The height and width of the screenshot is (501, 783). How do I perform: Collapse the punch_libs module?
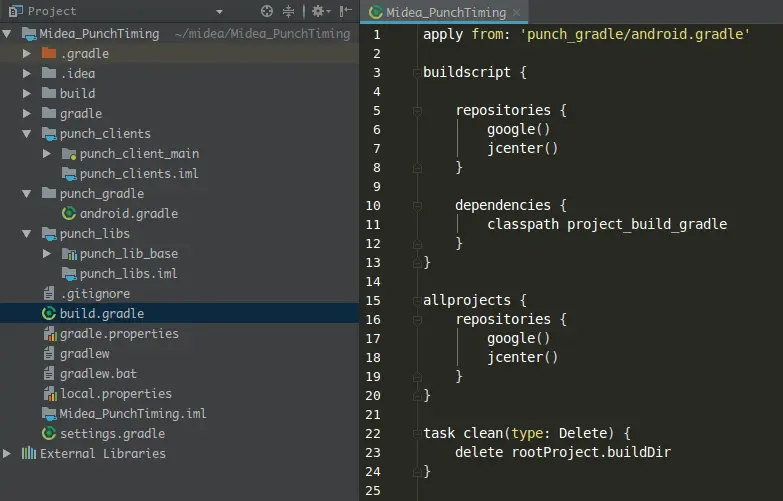point(27,234)
